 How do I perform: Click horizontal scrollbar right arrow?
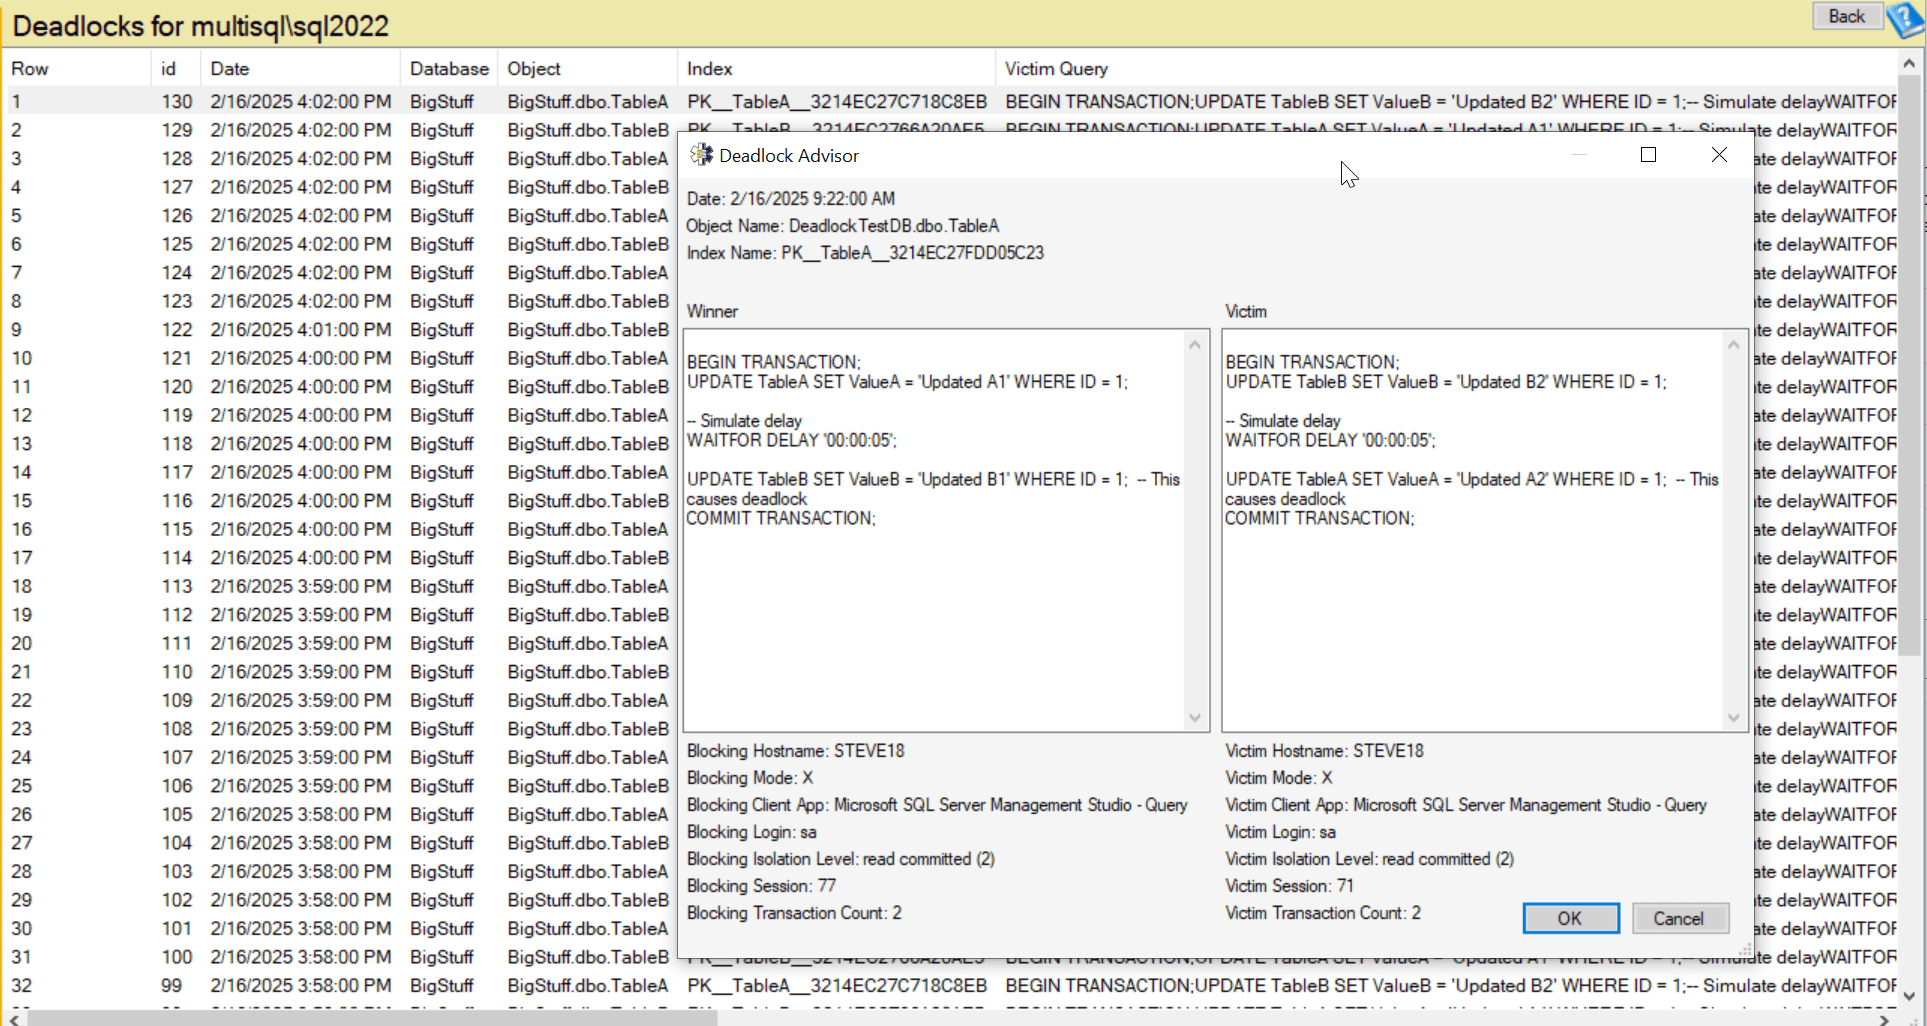(1884, 1019)
